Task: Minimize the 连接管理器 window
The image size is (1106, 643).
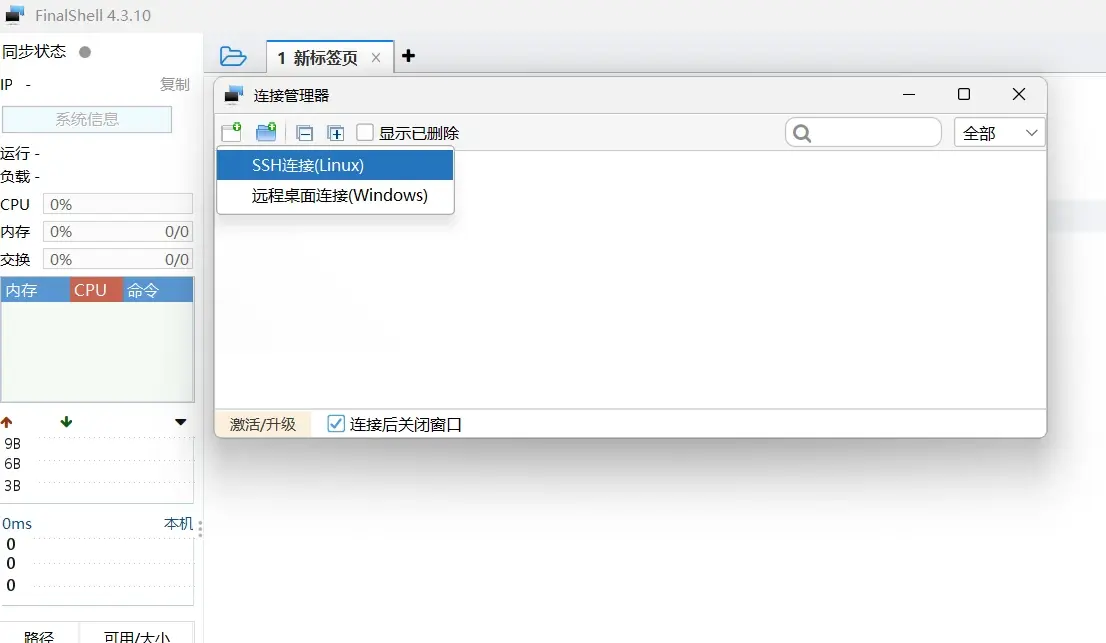Action: (x=909, y=94)
